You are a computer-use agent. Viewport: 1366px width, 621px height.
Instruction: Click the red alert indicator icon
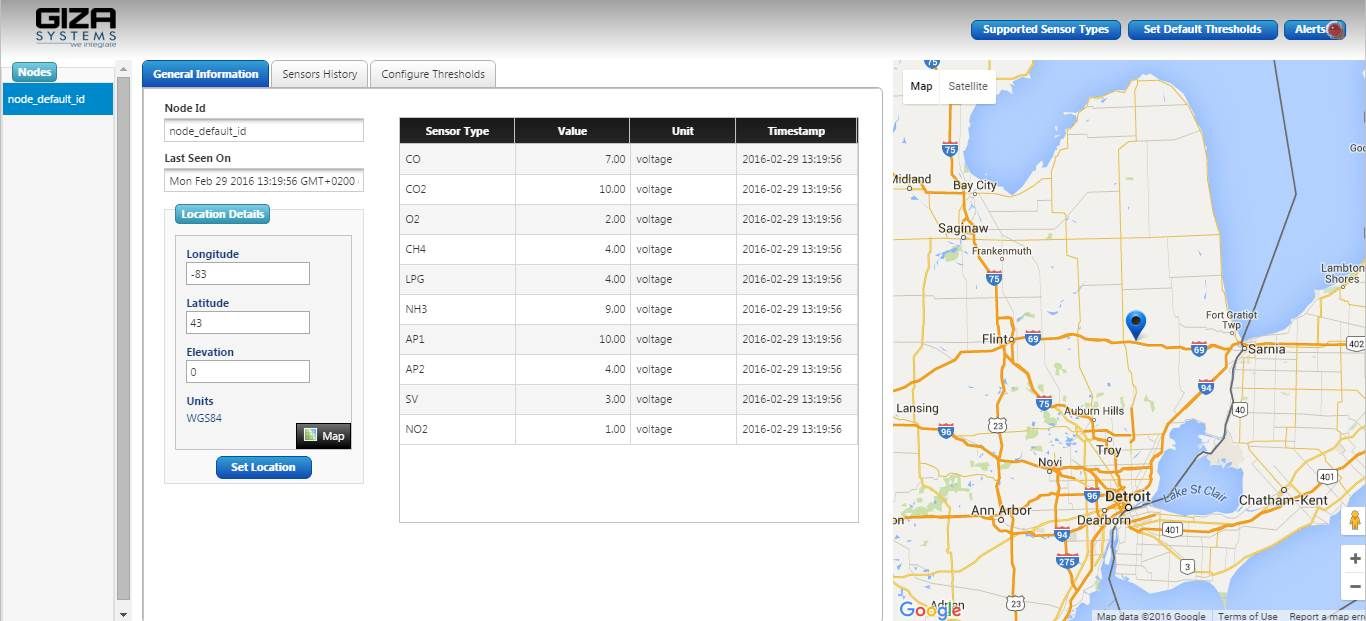pos(1334,30)
